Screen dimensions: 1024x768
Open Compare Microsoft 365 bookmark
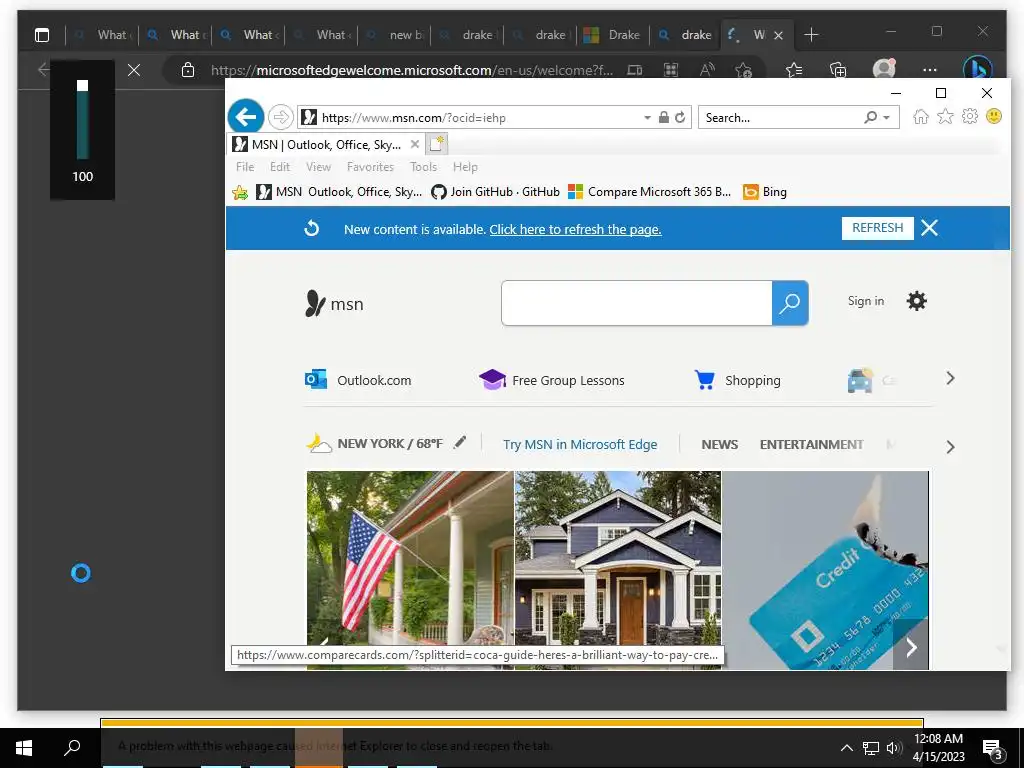point(650,192)
